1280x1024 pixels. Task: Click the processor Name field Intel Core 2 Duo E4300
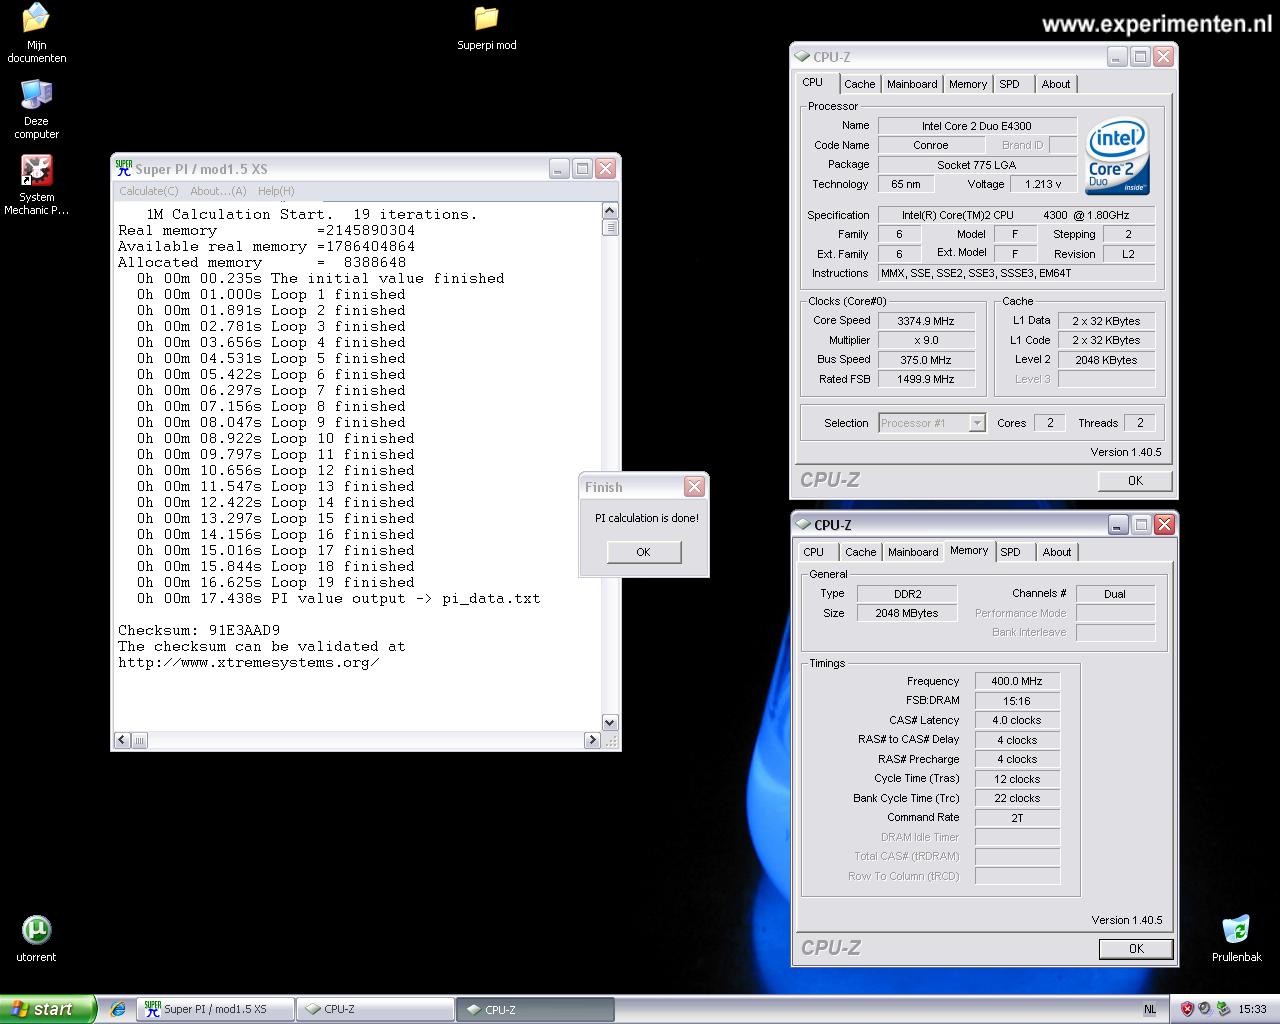pyautogui.click(x=977, y=126)
